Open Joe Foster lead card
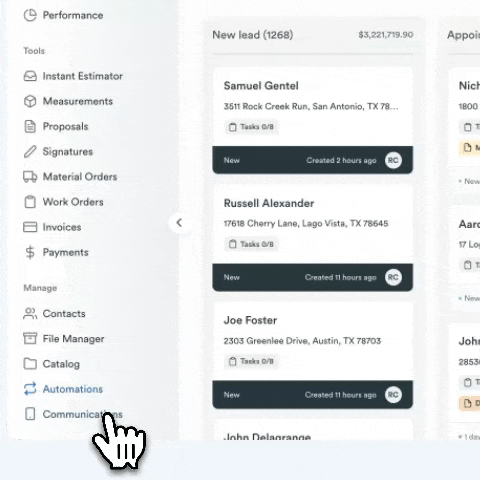The image size is (480, 480). pos(313,355)
